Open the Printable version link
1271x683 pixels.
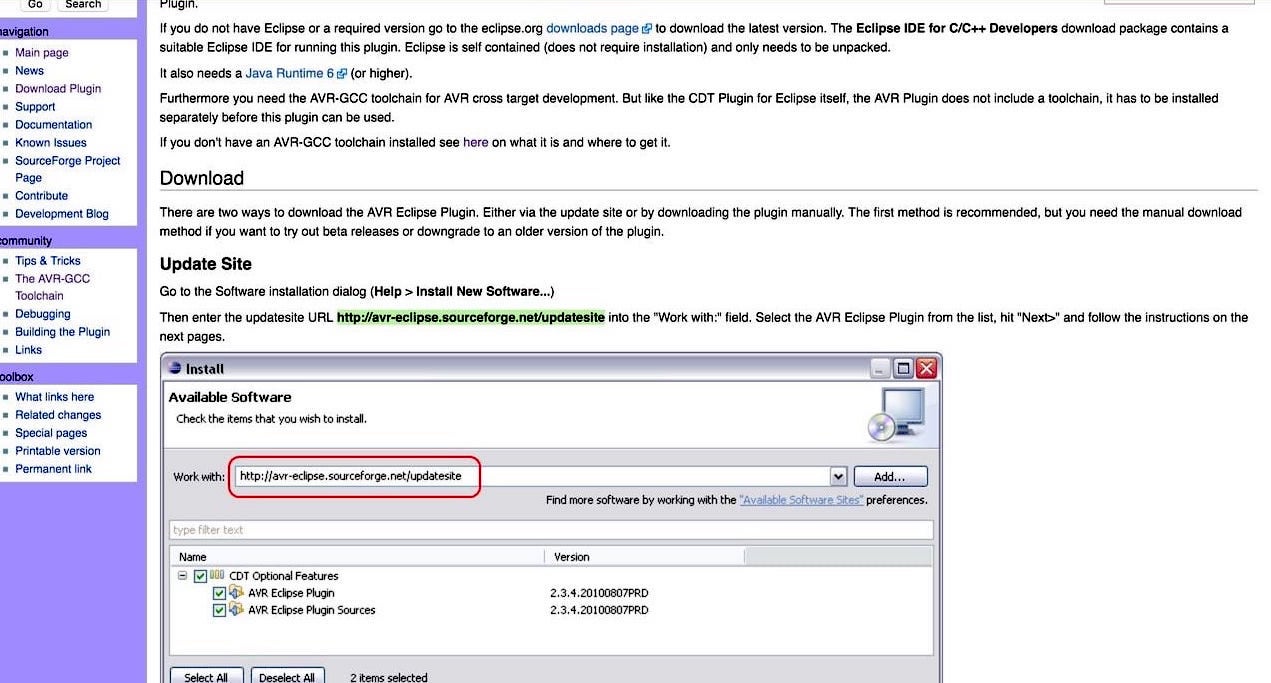[x=58, y=451]
